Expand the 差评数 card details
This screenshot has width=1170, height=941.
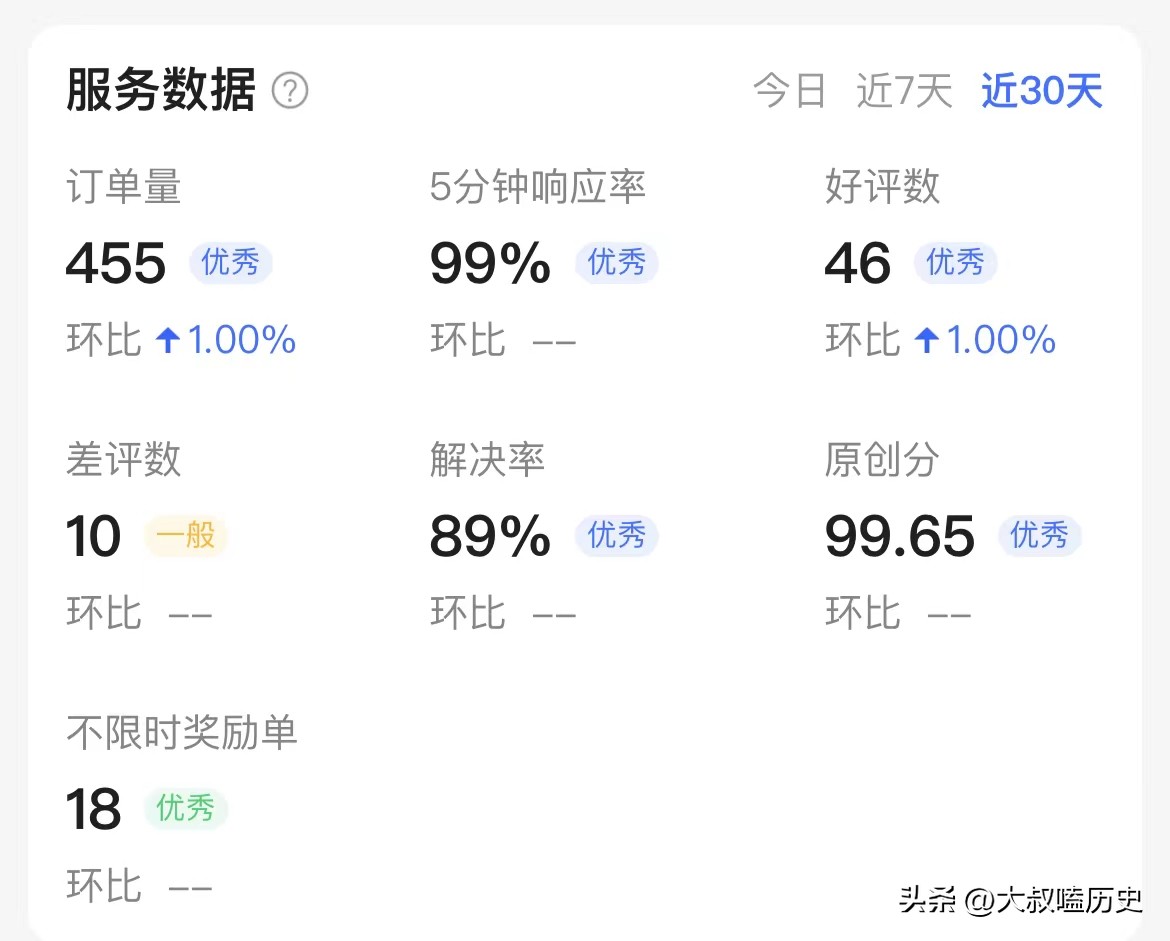tap(123, 460)
